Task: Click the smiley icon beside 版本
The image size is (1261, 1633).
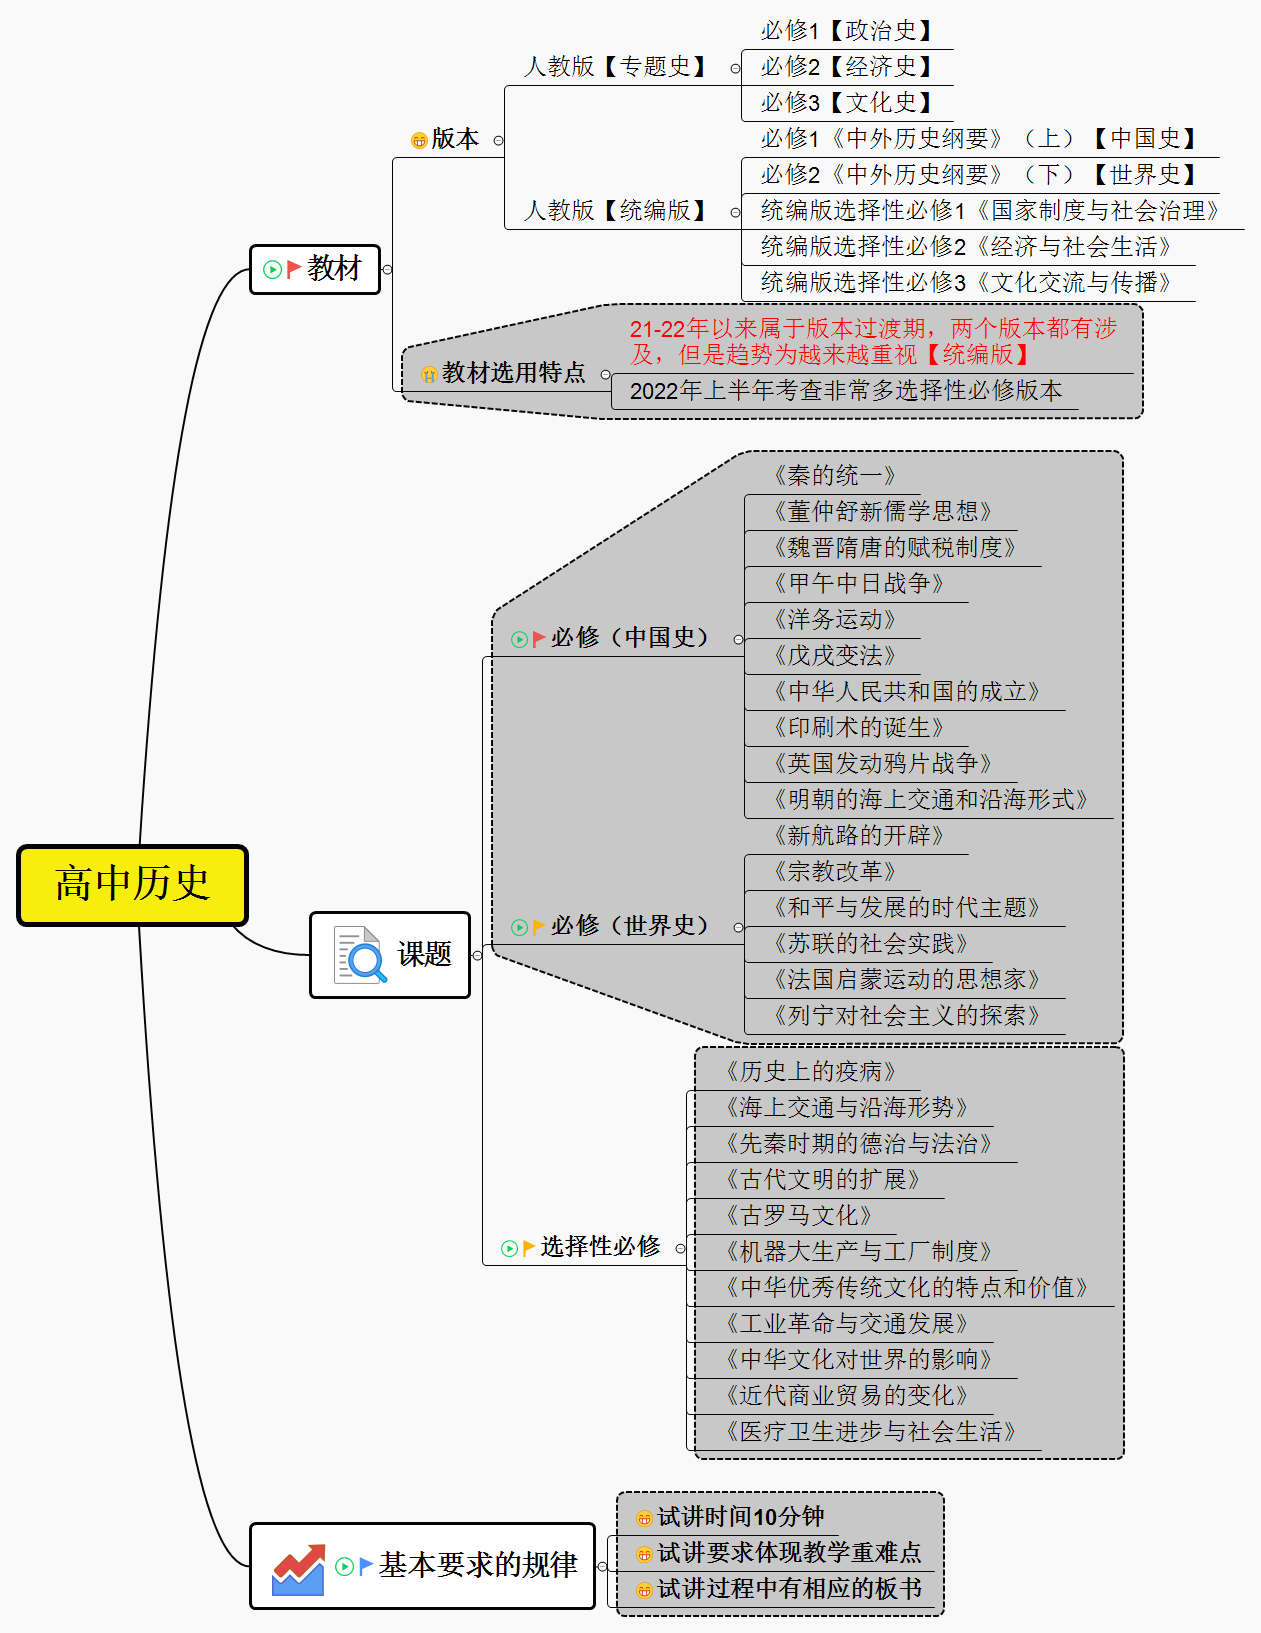Action: click(x=419, y=140)
